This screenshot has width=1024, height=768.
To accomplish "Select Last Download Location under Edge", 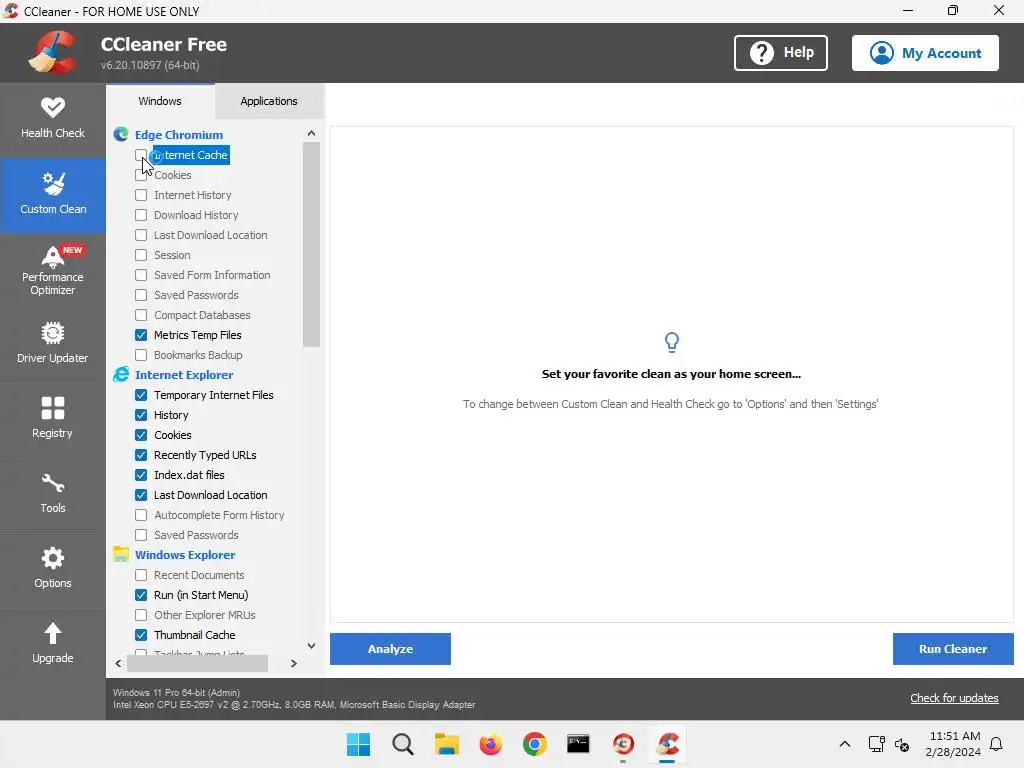I will (211, 235).
